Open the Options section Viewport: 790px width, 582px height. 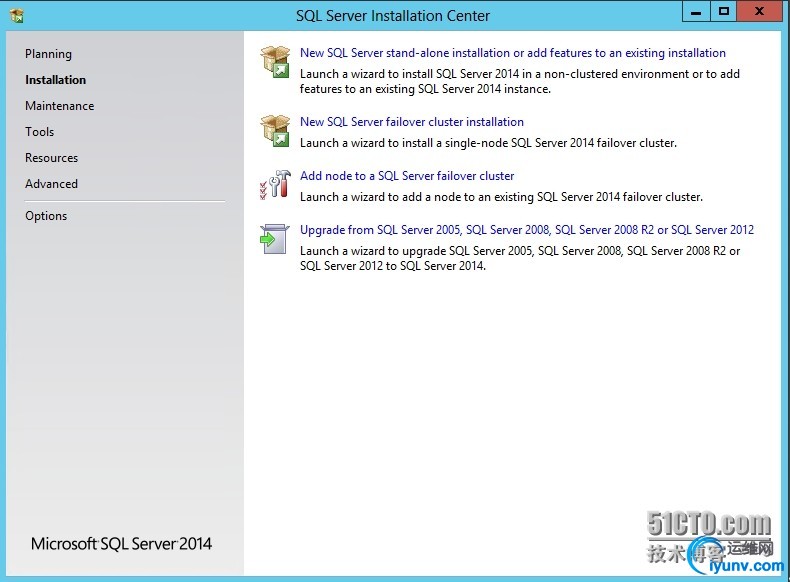[x=46, y=216]
